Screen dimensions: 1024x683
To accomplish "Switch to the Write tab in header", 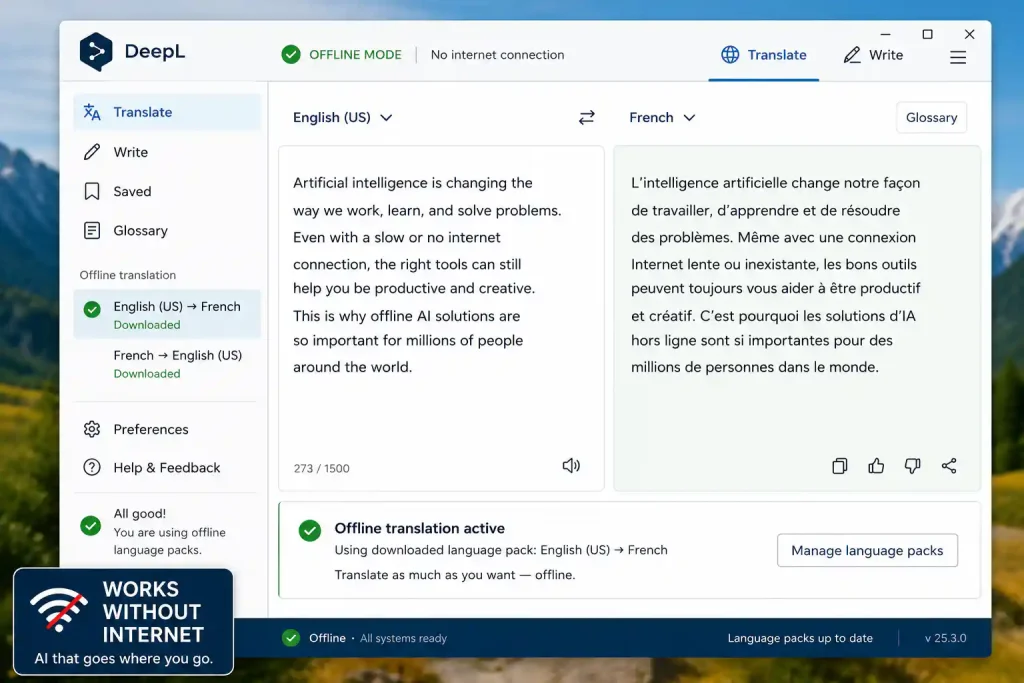I will [872, 55].
